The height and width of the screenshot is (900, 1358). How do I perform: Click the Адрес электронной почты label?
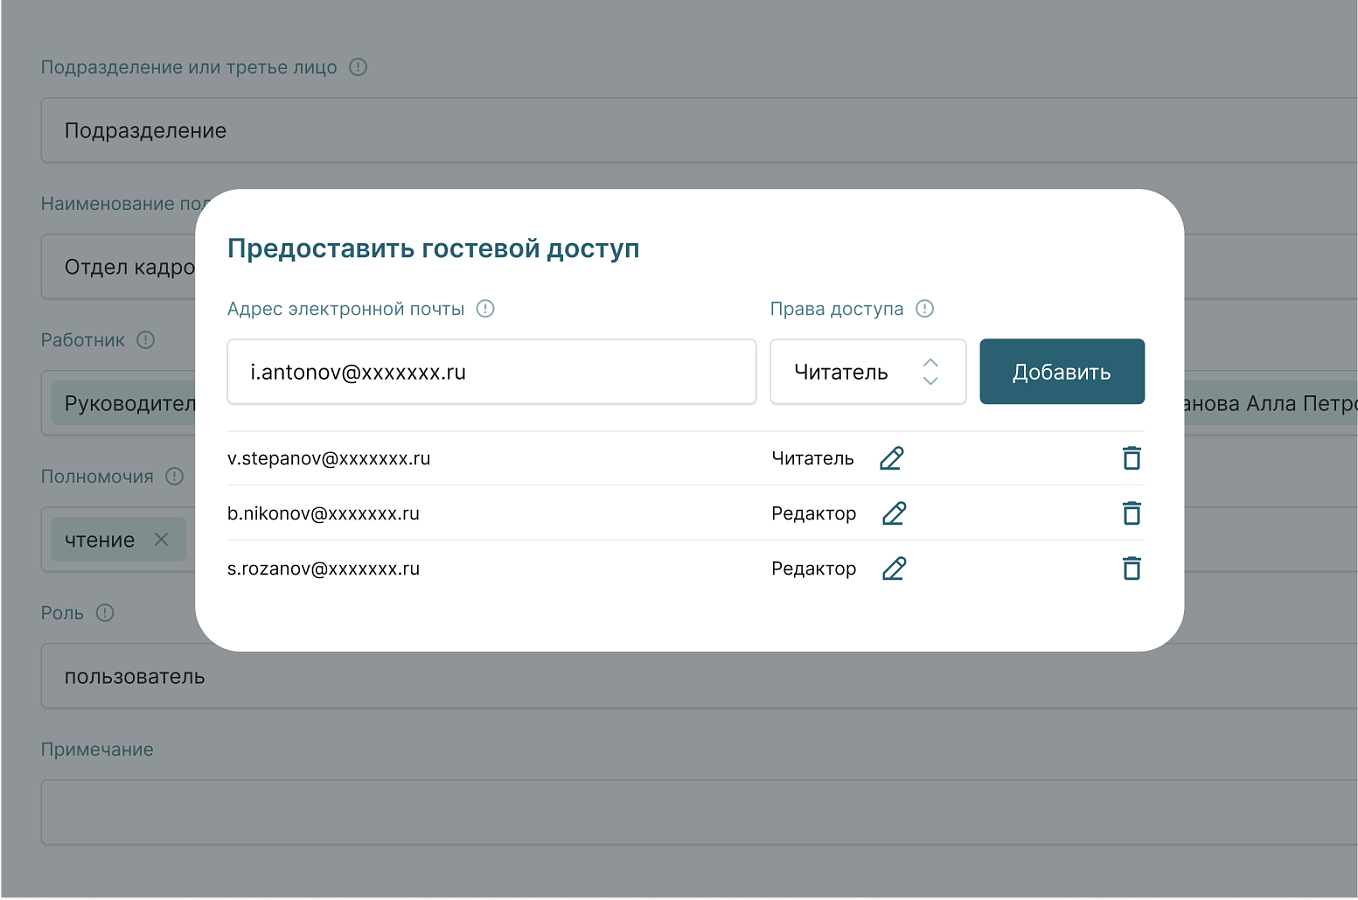(346, 309)
